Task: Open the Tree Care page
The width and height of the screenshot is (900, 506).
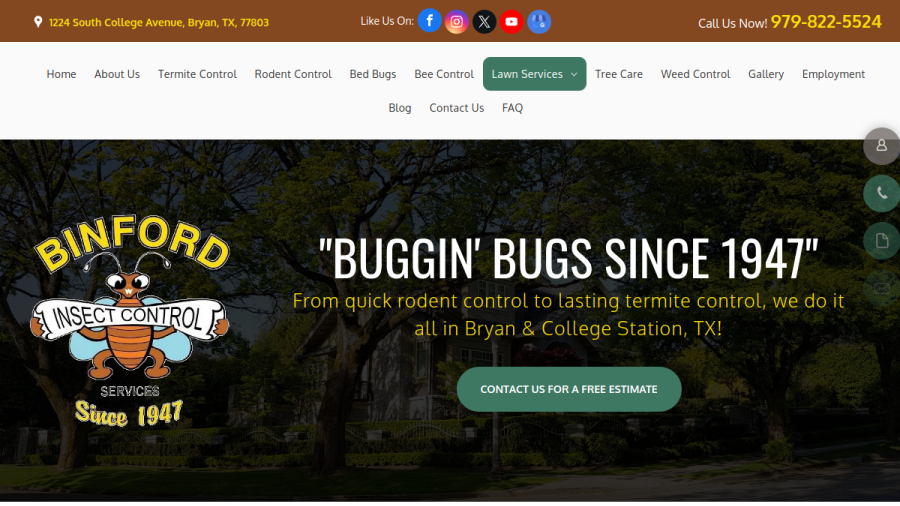Action: pyautogui.click(x=619, y=74)
